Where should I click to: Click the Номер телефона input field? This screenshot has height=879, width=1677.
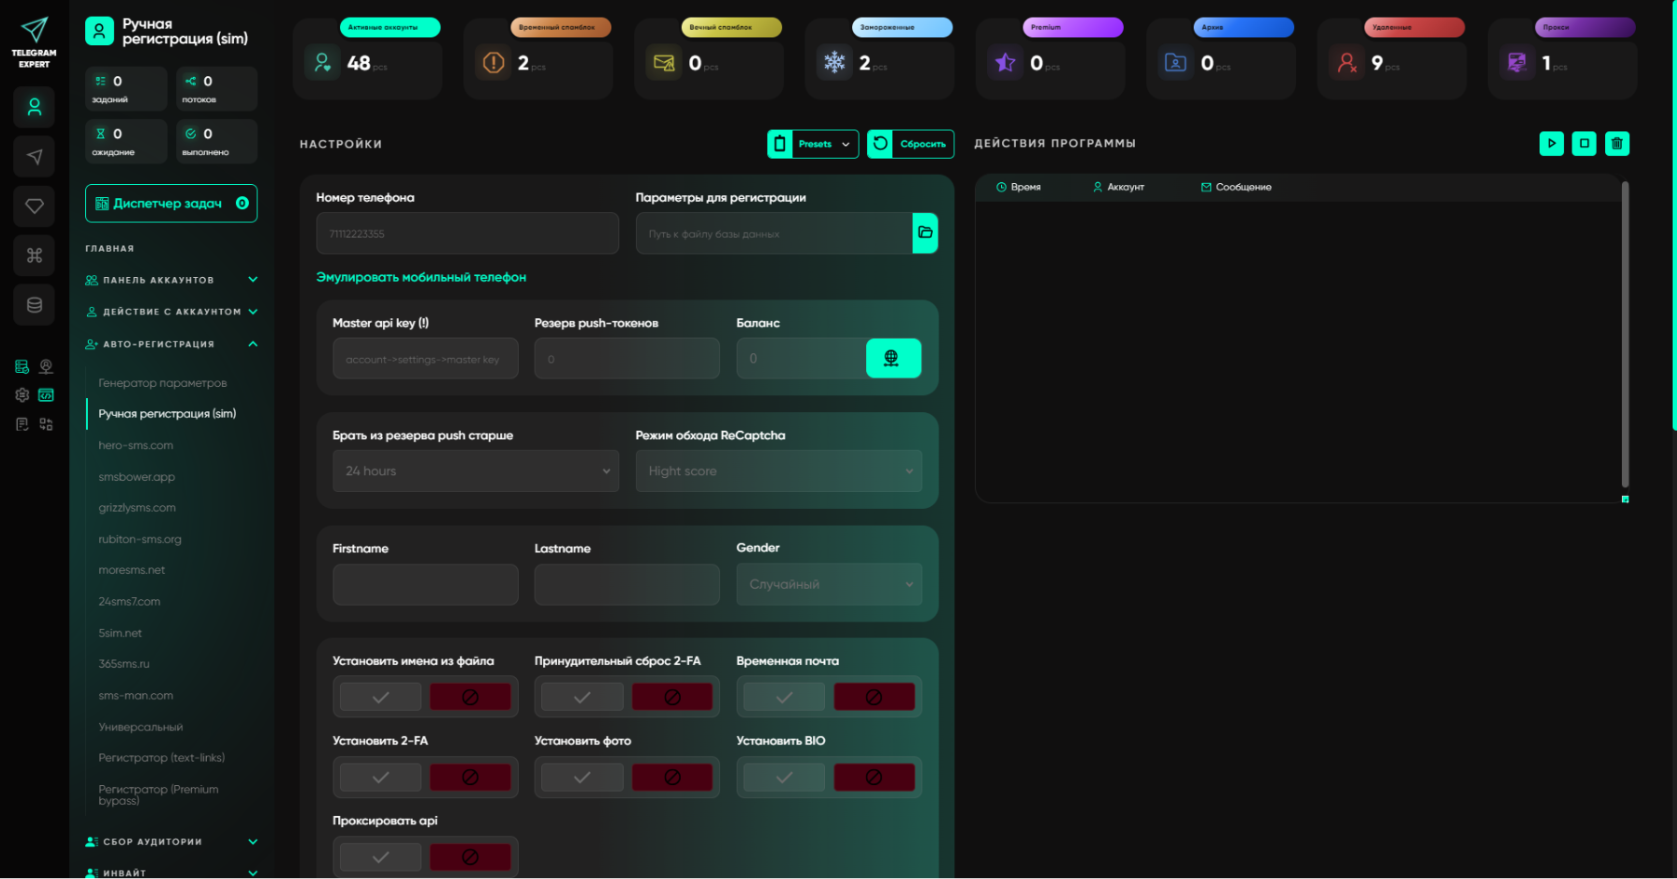[467, 233]
